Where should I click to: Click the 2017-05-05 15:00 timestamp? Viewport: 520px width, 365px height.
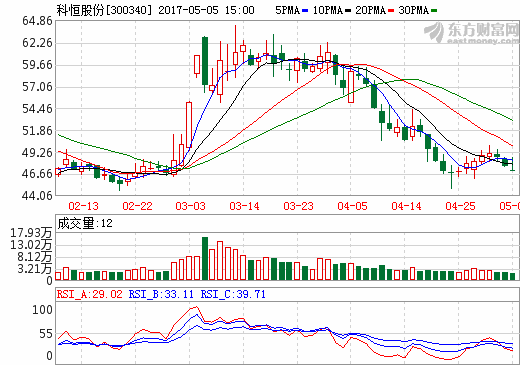point(206,10)
